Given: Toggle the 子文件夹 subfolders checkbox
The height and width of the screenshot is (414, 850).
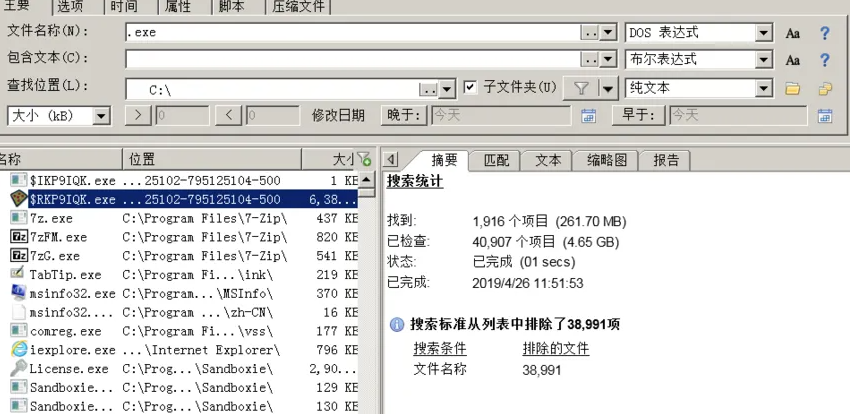Looking at the screenshot, I should (471, 87).
